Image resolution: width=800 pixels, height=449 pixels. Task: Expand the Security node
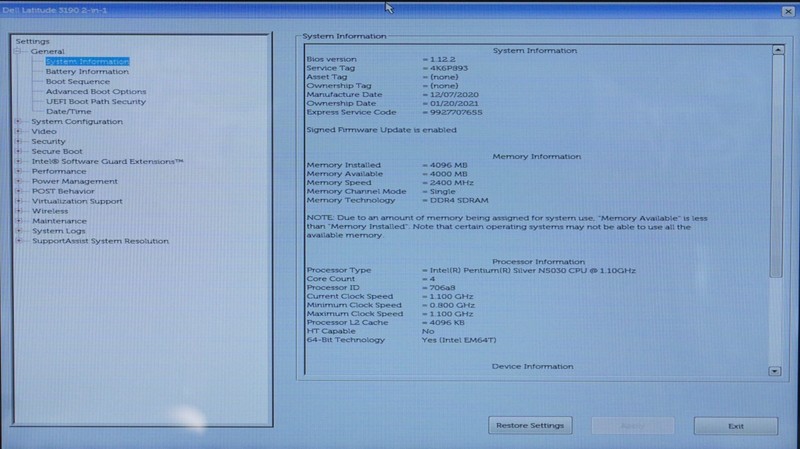pyautogui.click(x=18, y=141)
